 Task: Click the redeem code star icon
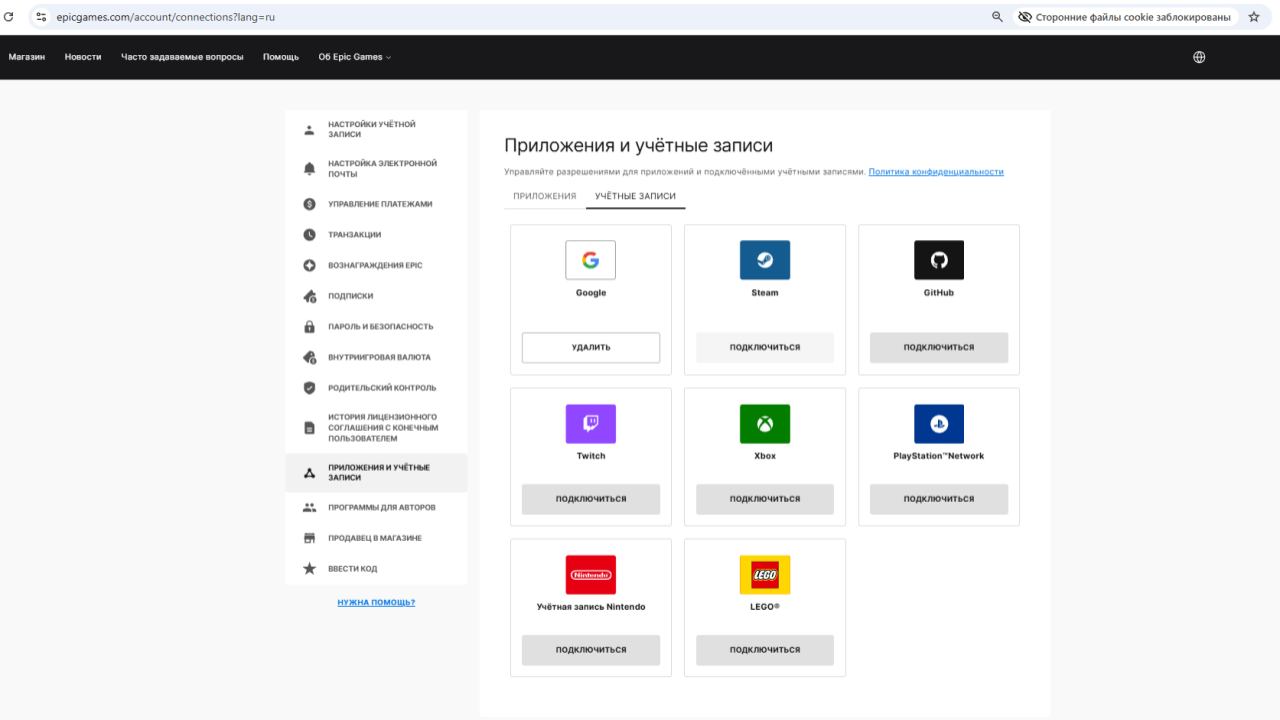[309, 569]
